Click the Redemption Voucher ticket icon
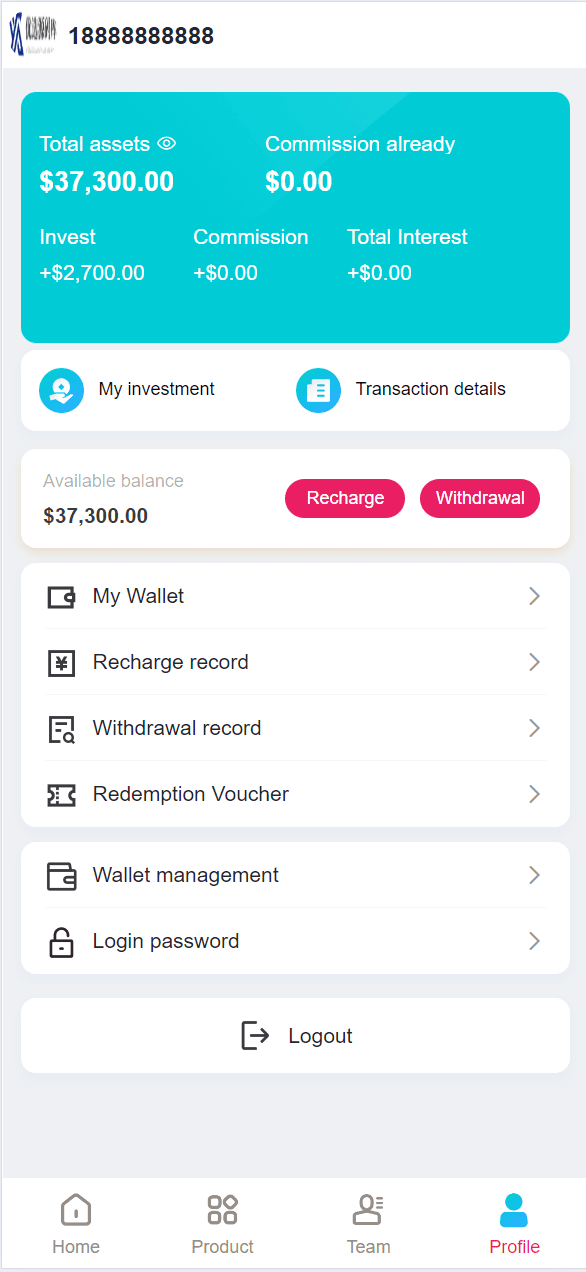This screenshot has height=1272, width=586. click(62, 795)
